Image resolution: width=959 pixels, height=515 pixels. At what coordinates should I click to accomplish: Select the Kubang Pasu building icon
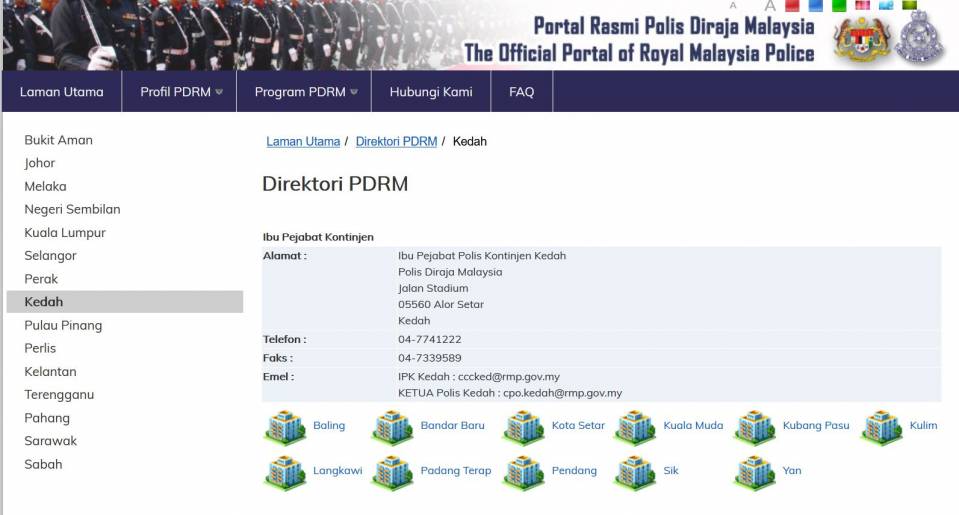[755, 427]
